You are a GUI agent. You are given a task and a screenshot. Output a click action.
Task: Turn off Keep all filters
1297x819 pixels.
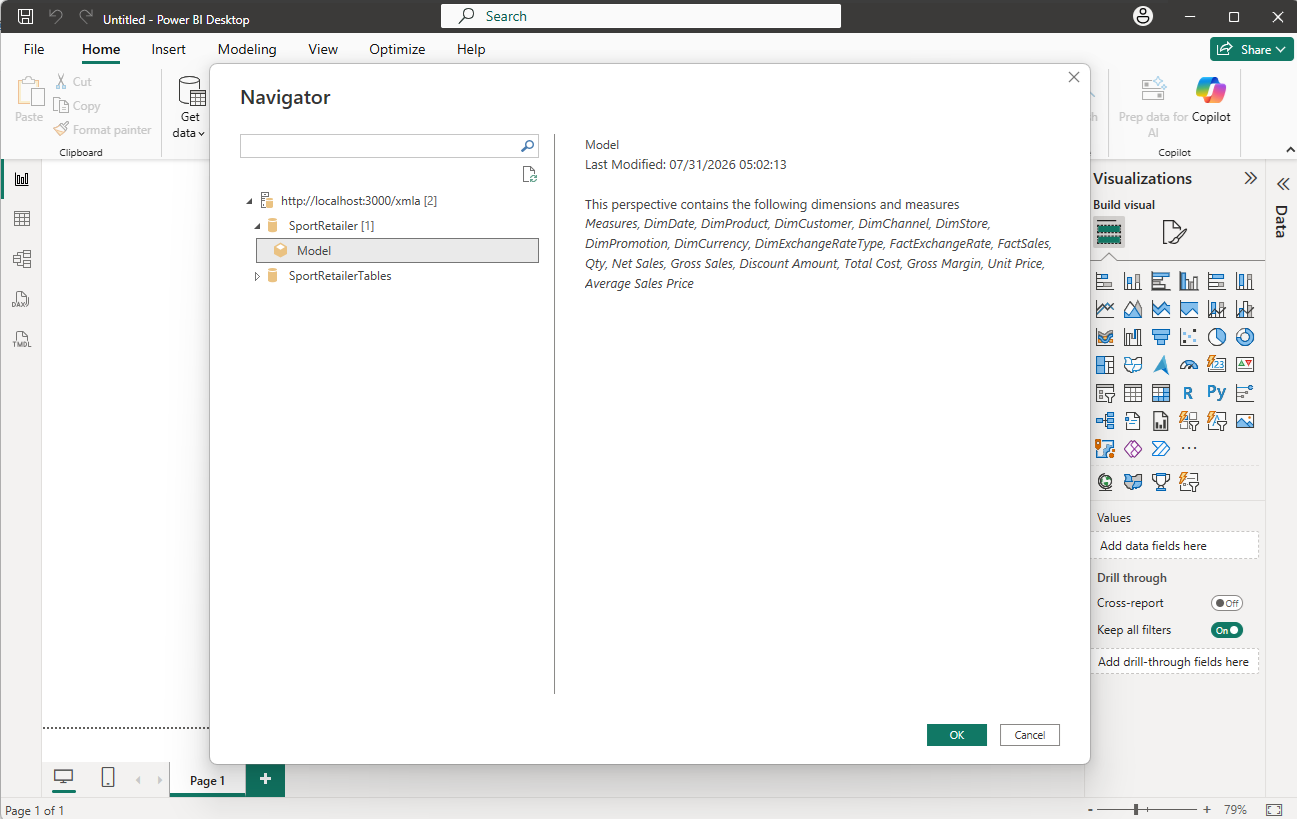(x=1226, y=630)
